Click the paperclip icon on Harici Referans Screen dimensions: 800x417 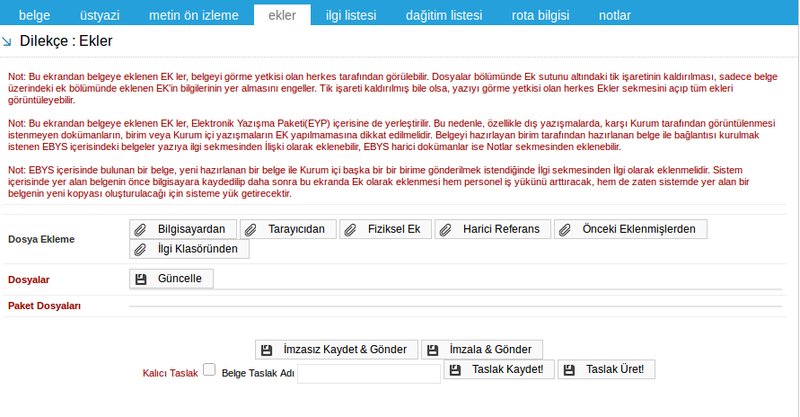tap(449, 229)
